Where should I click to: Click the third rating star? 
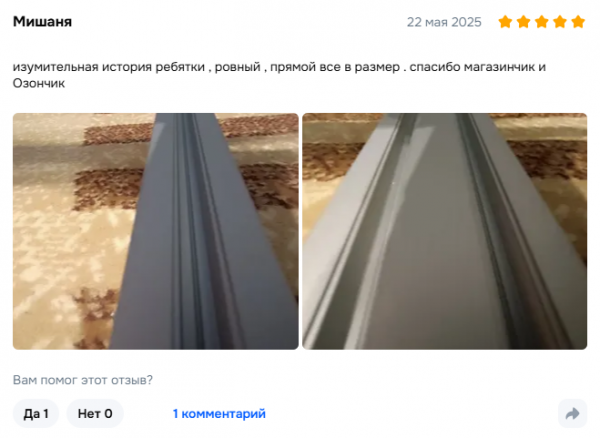coord(541,22)
